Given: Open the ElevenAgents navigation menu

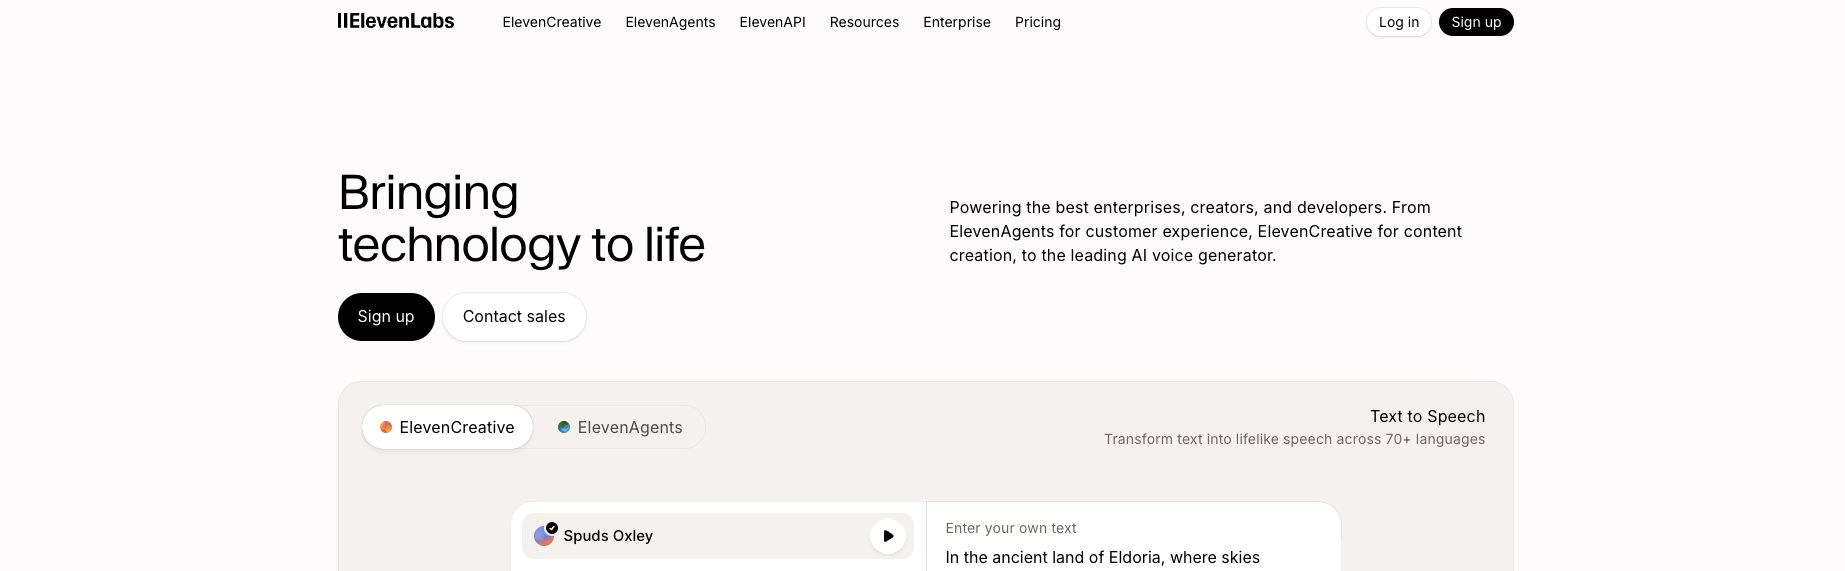Looking at the screenshot, I should pyautogui.click(x=670, y=22).
